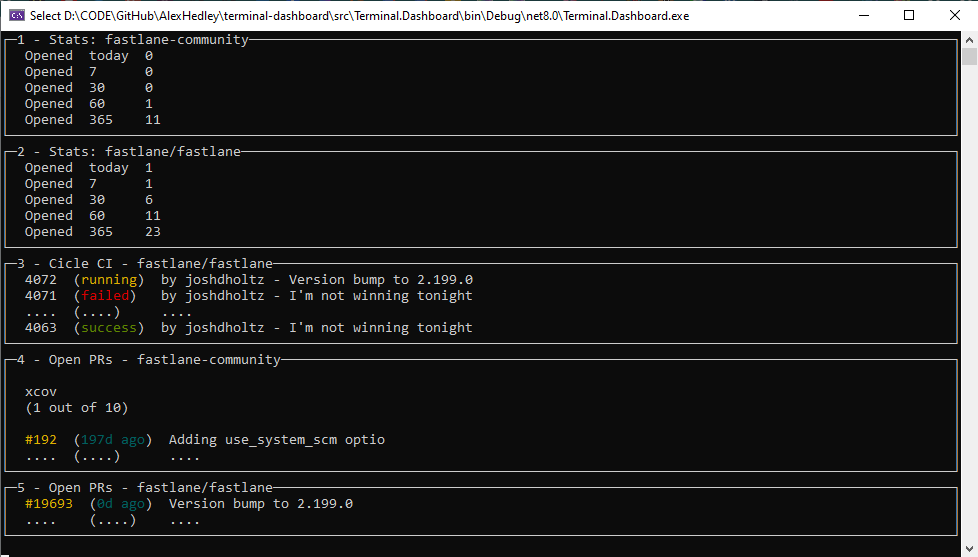Close the Terminal.Dashboard window
The height and width of the screenshot is (557, 978).
click(x=955, y=16)
